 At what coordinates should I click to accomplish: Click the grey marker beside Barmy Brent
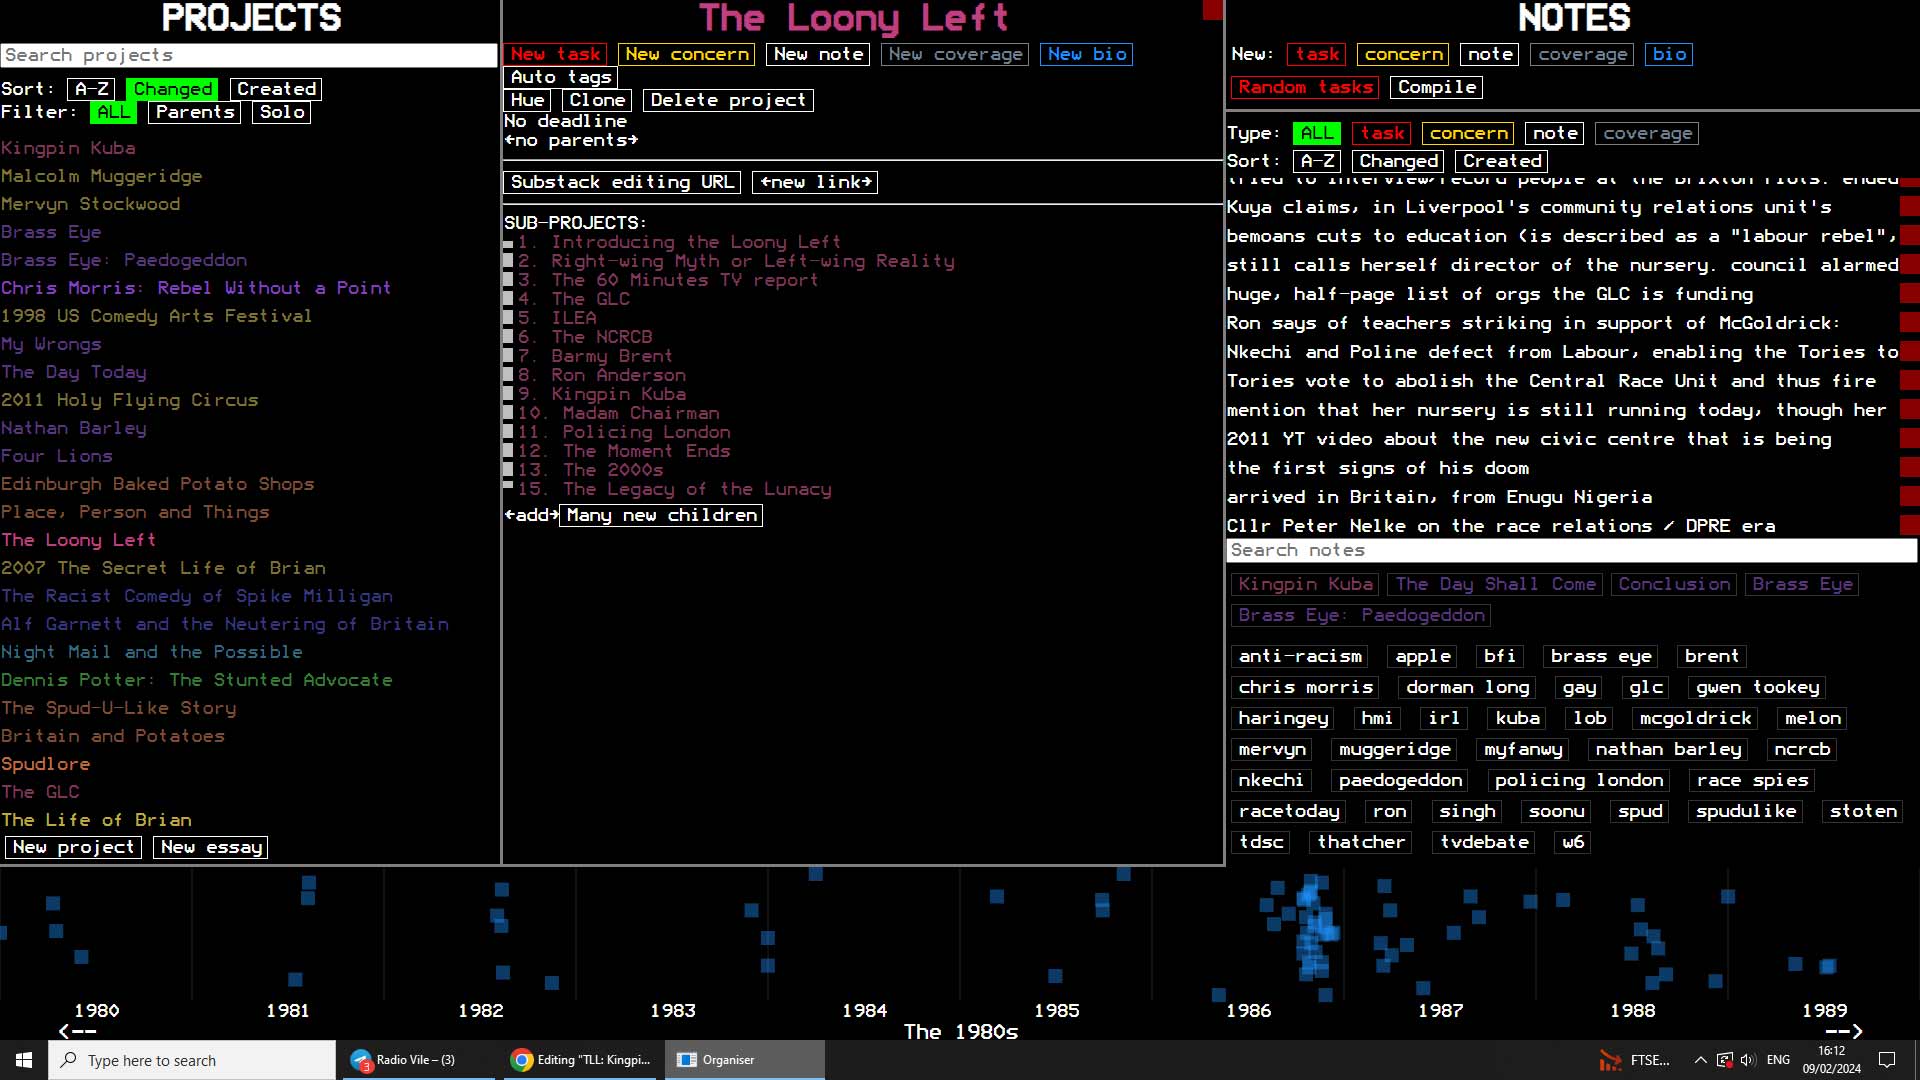pos(508,356)
